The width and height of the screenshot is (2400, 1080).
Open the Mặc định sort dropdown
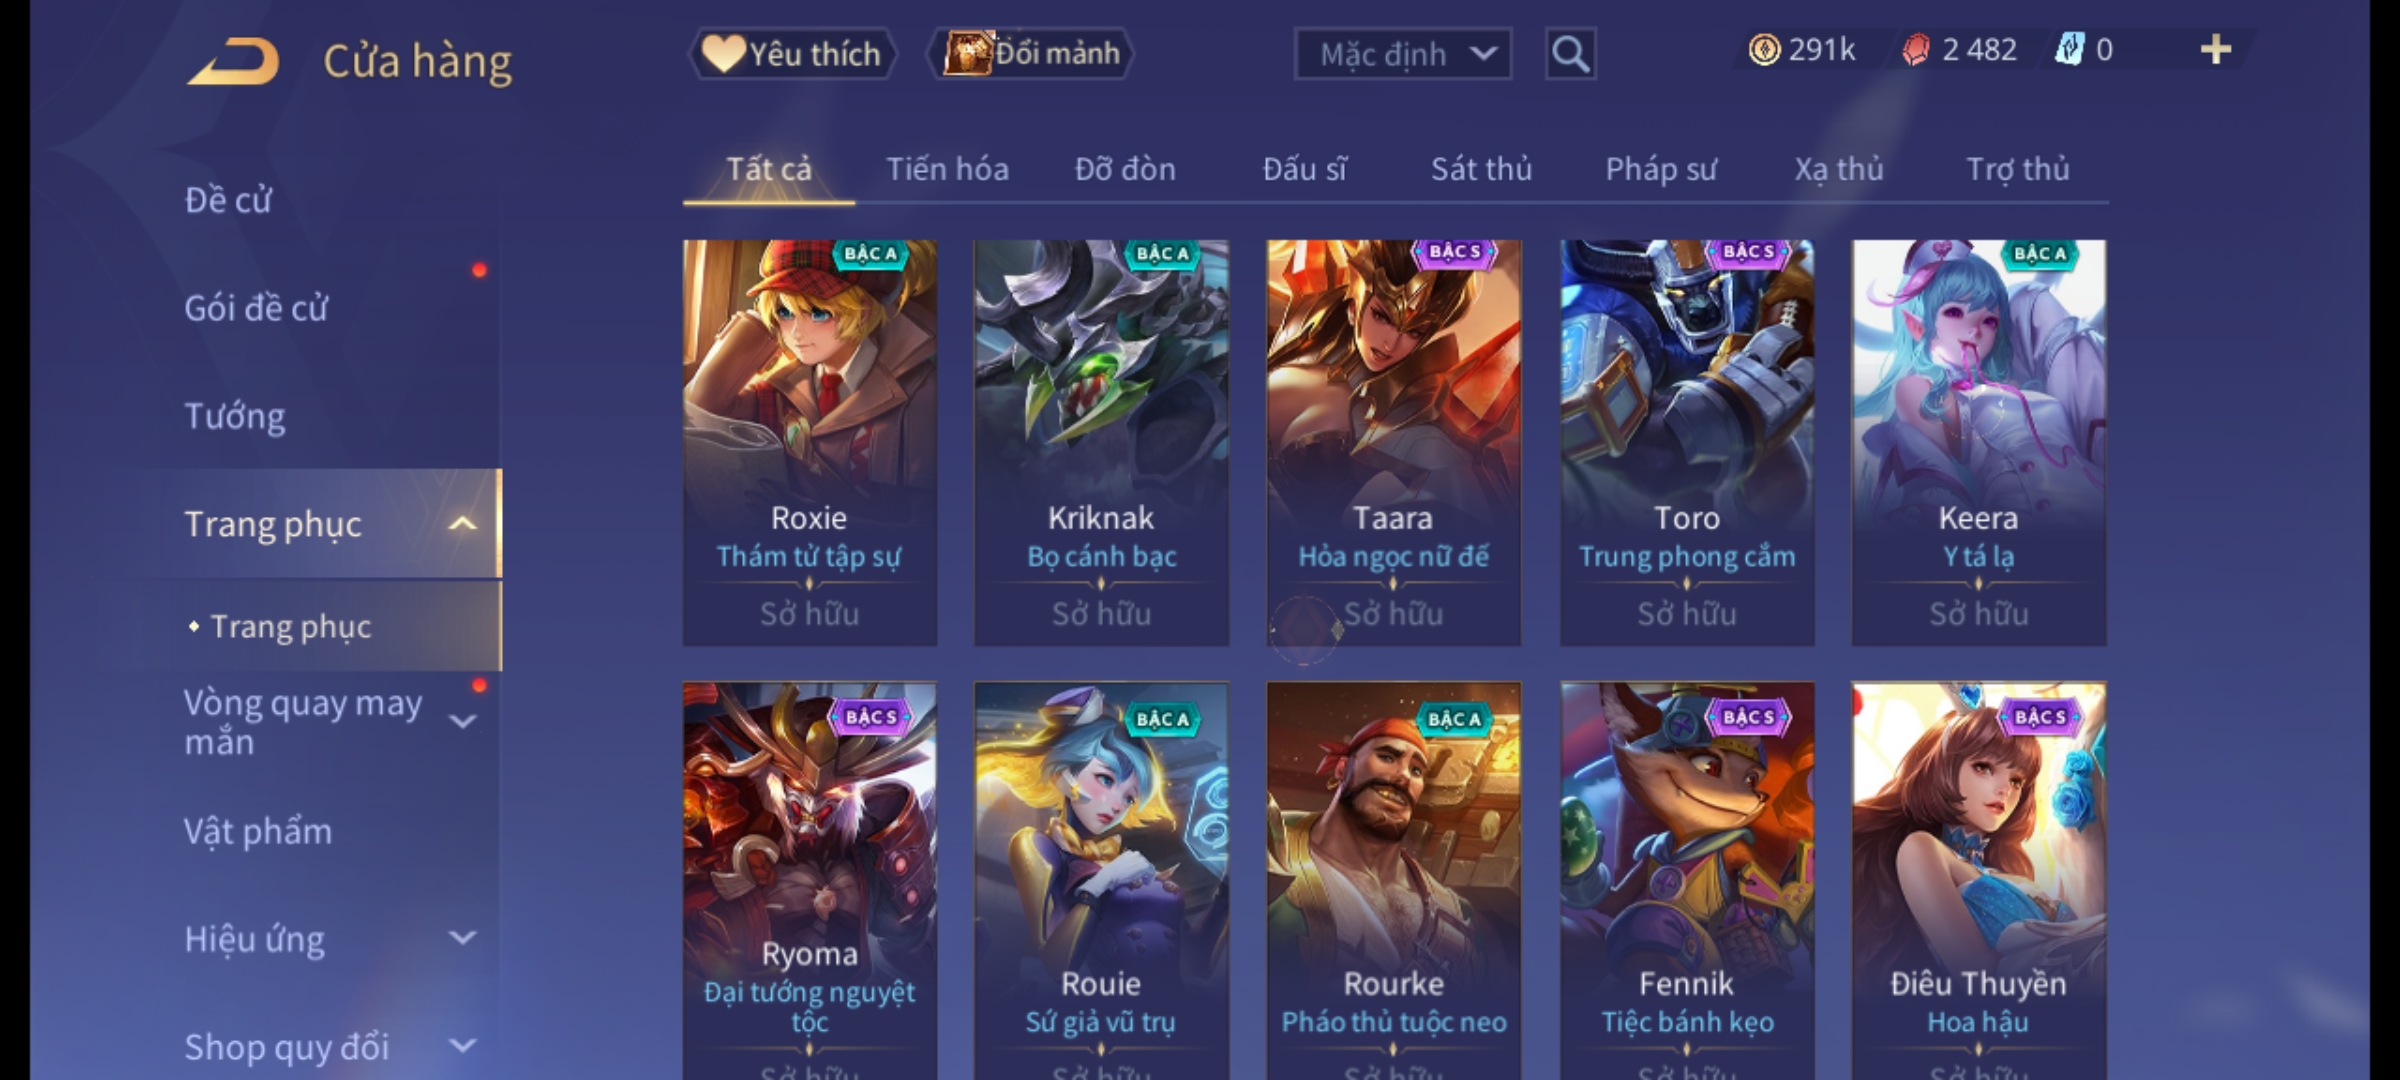(1402, 54)
